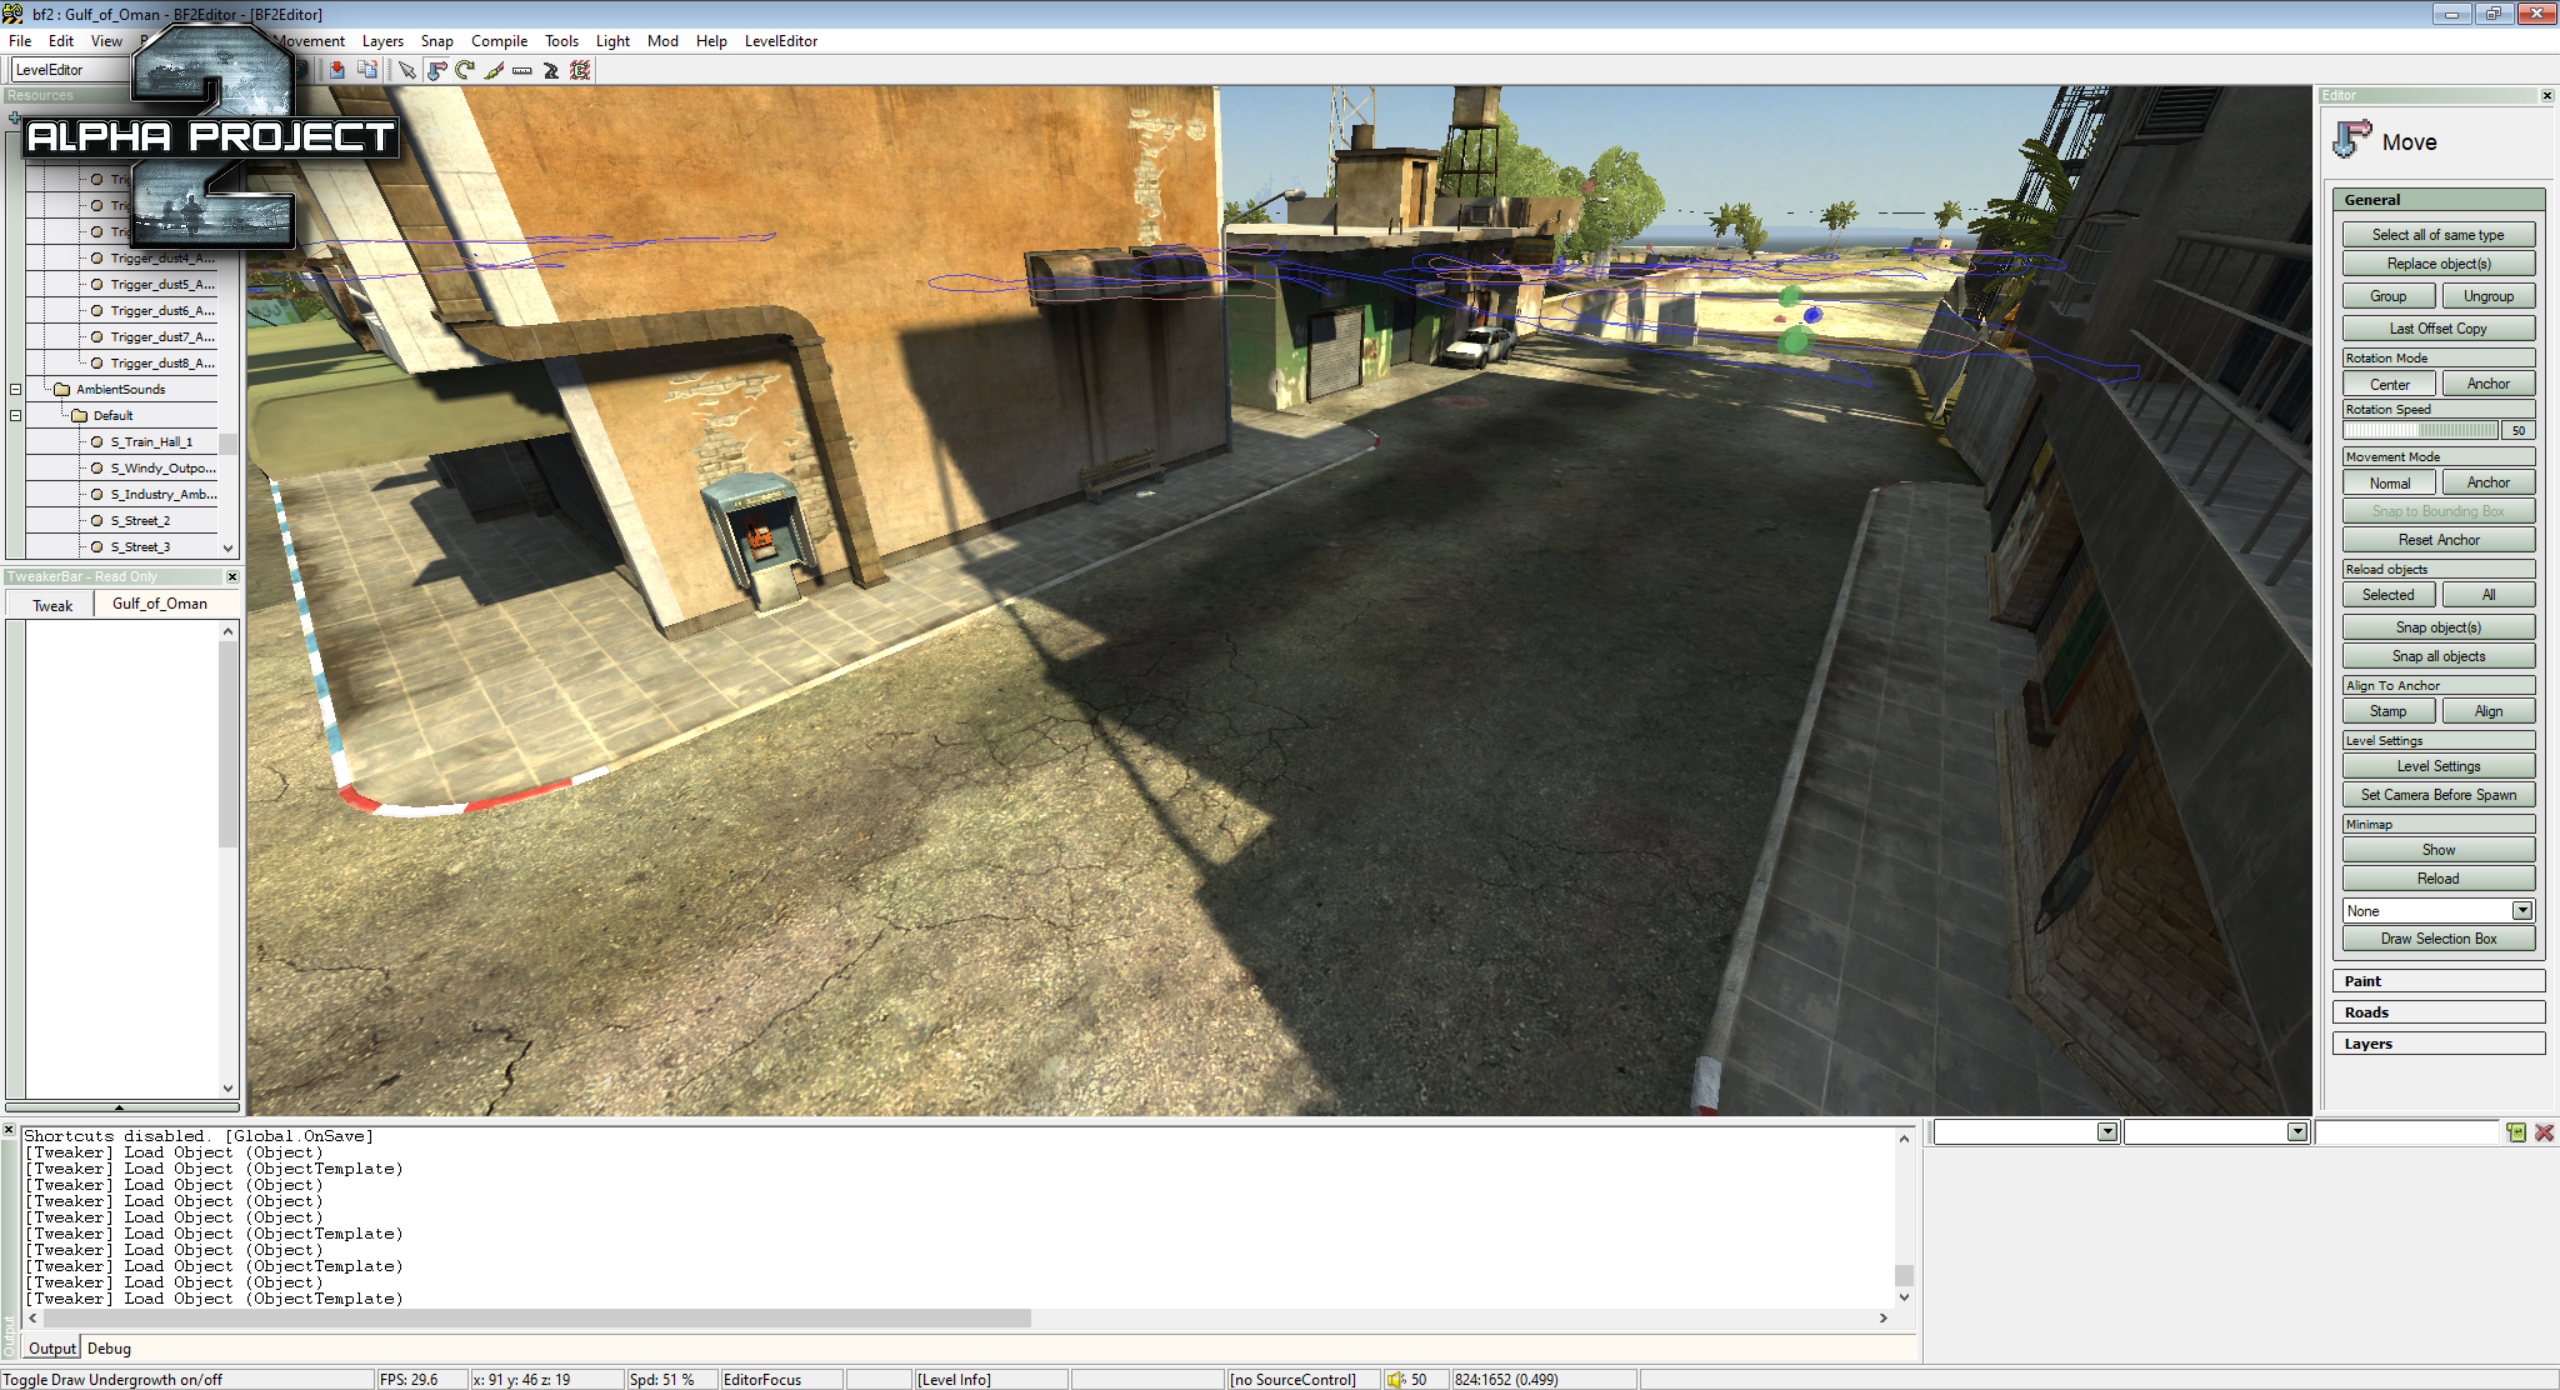This screenshot has width=2560, height=1390.
Task: Select the road tool icon
Action: pyautogui.click(x=551, y=70)
